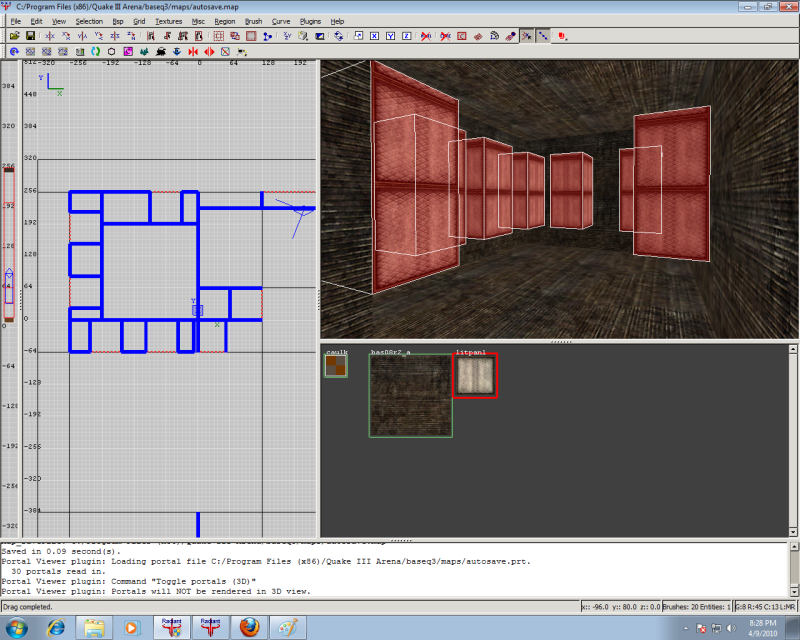The image size is (800, 640).
Task: Toggle the crossed-out MDL model selection filter
Action: coord(426,36)
